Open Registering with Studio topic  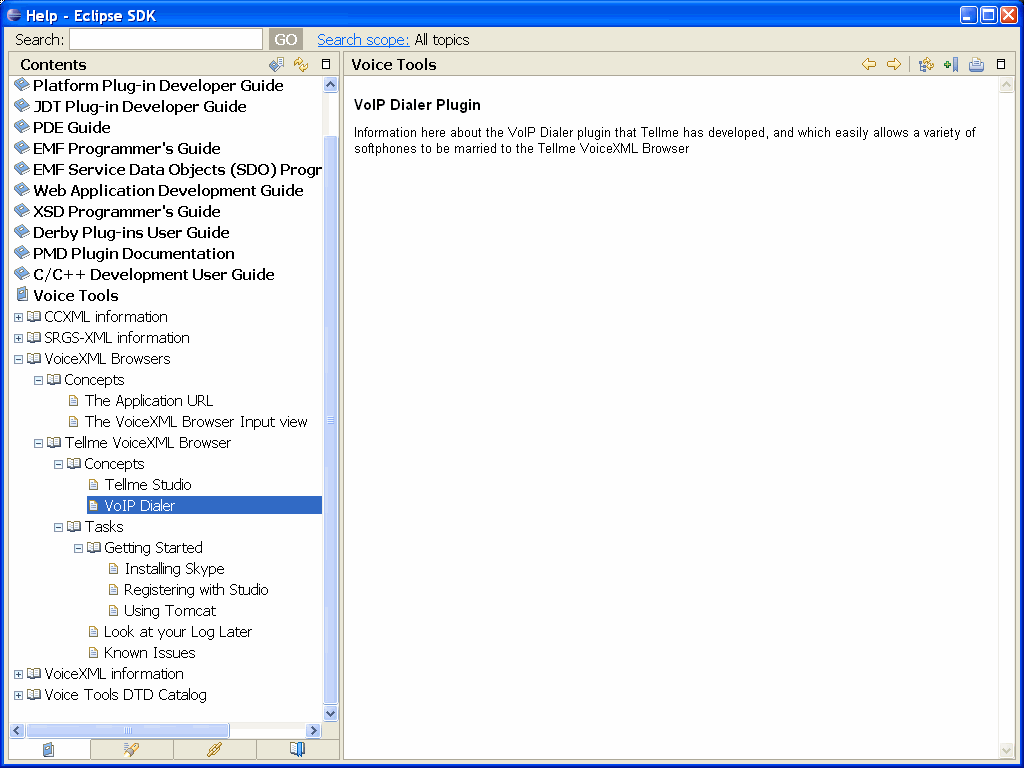pyautogui.click(x=196, y=590)
